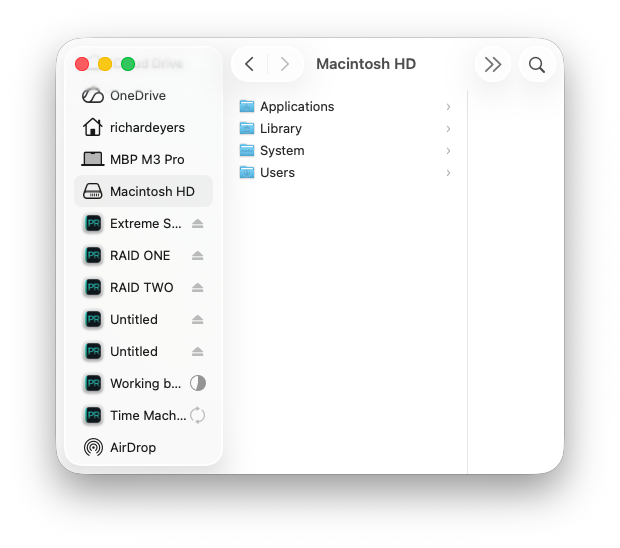Select the Applications folder

346,107
